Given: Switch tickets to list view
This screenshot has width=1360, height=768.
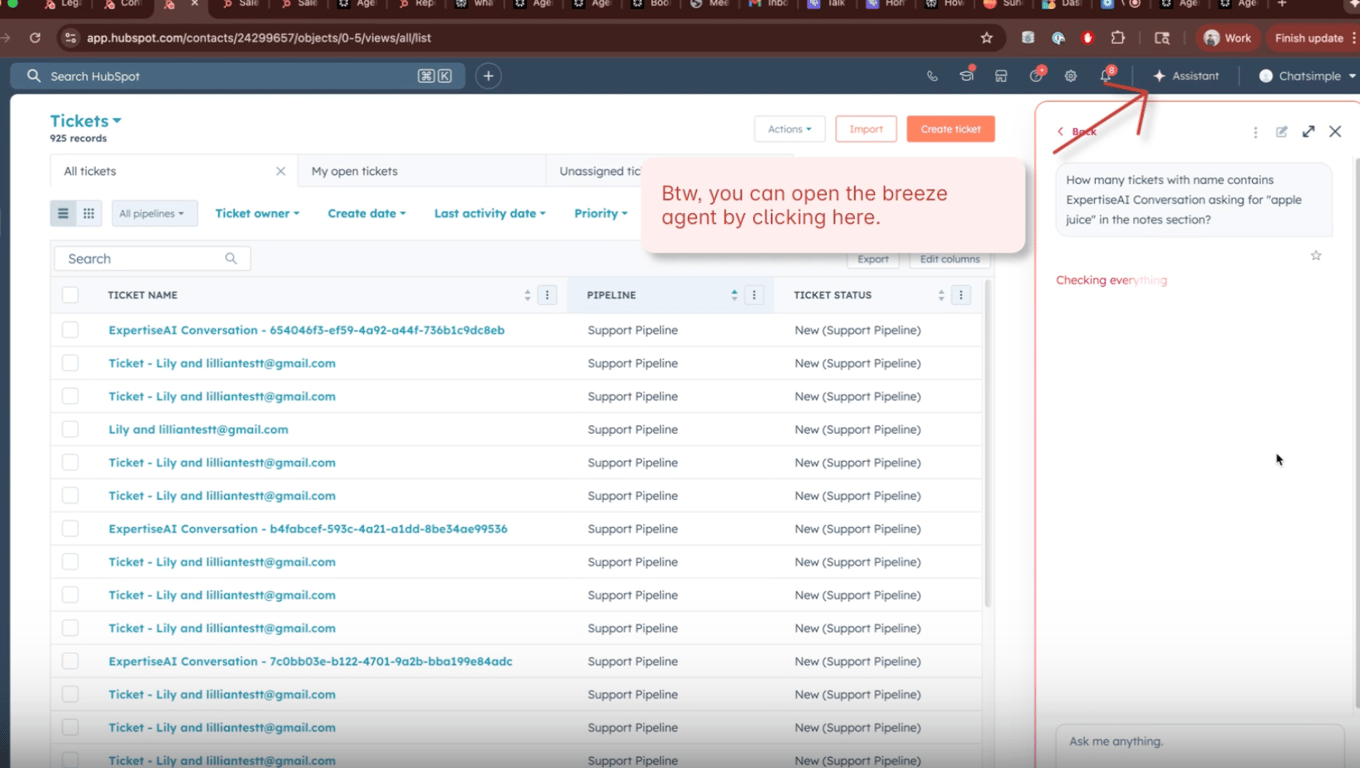Looking at the screenshot, I should point(63,213).
